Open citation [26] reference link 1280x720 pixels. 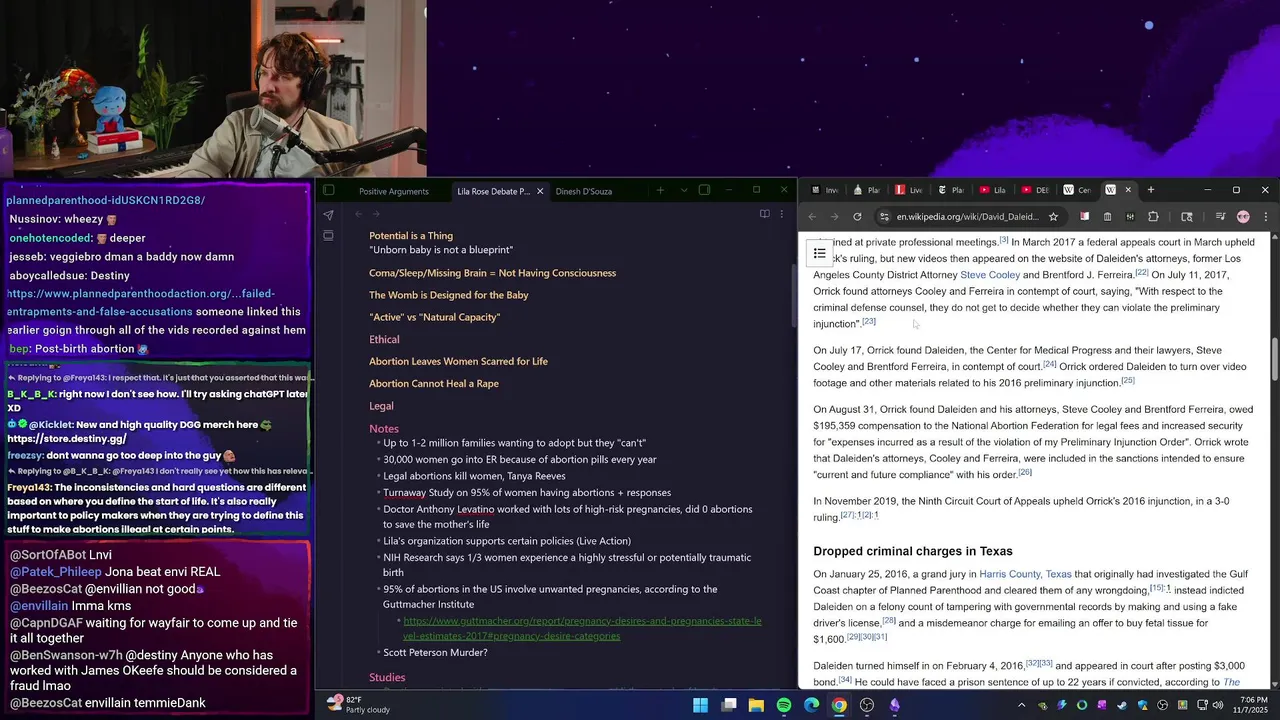point(1025,472)
